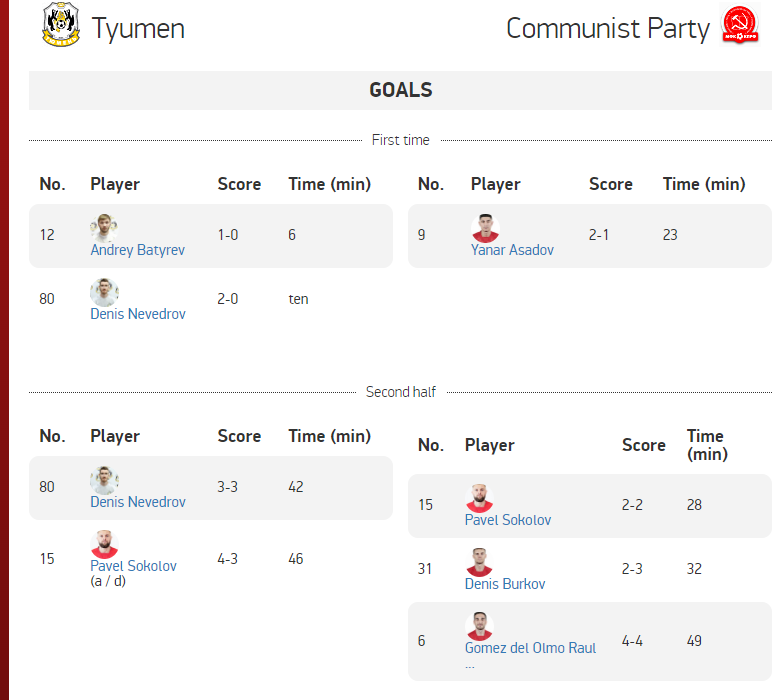Click Yanar Asadov's player avatar

(485, 228)
